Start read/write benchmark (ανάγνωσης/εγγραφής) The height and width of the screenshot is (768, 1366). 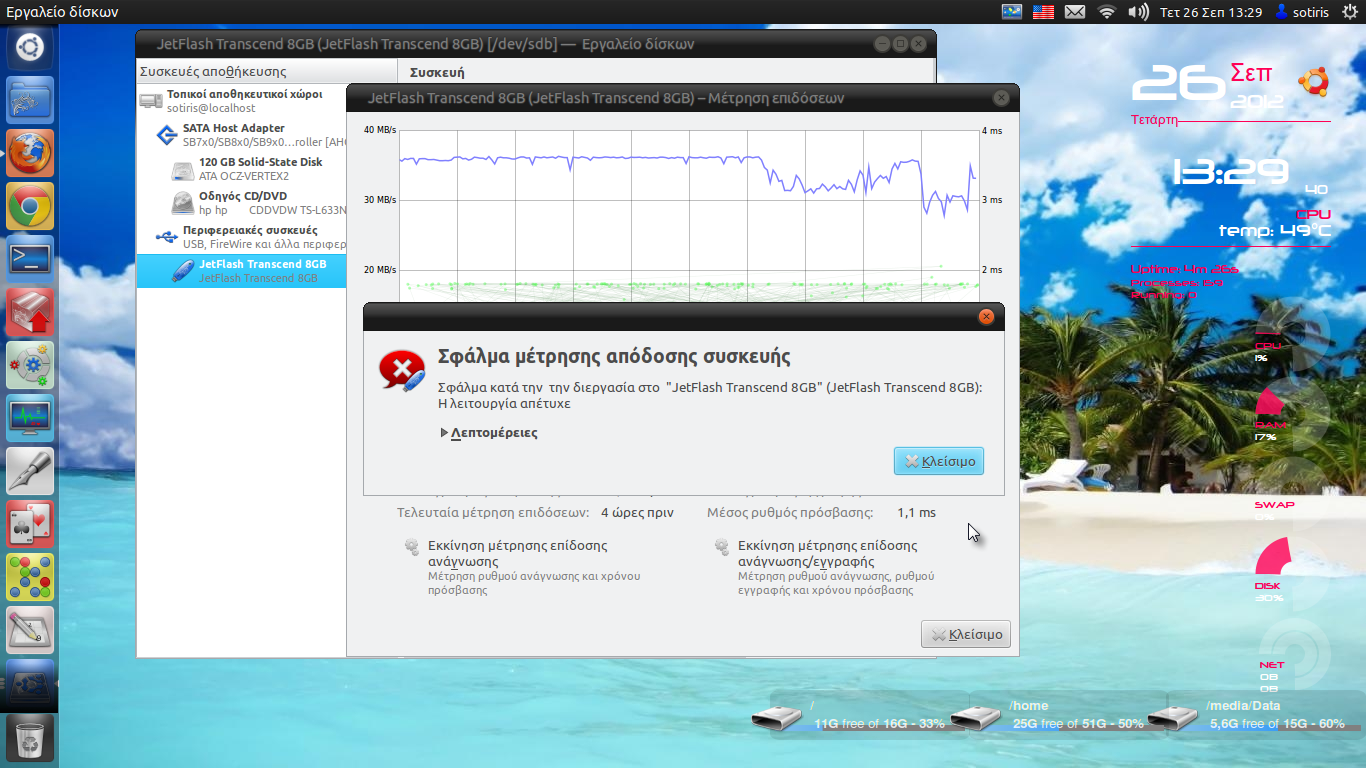click(x=827, y=553)
